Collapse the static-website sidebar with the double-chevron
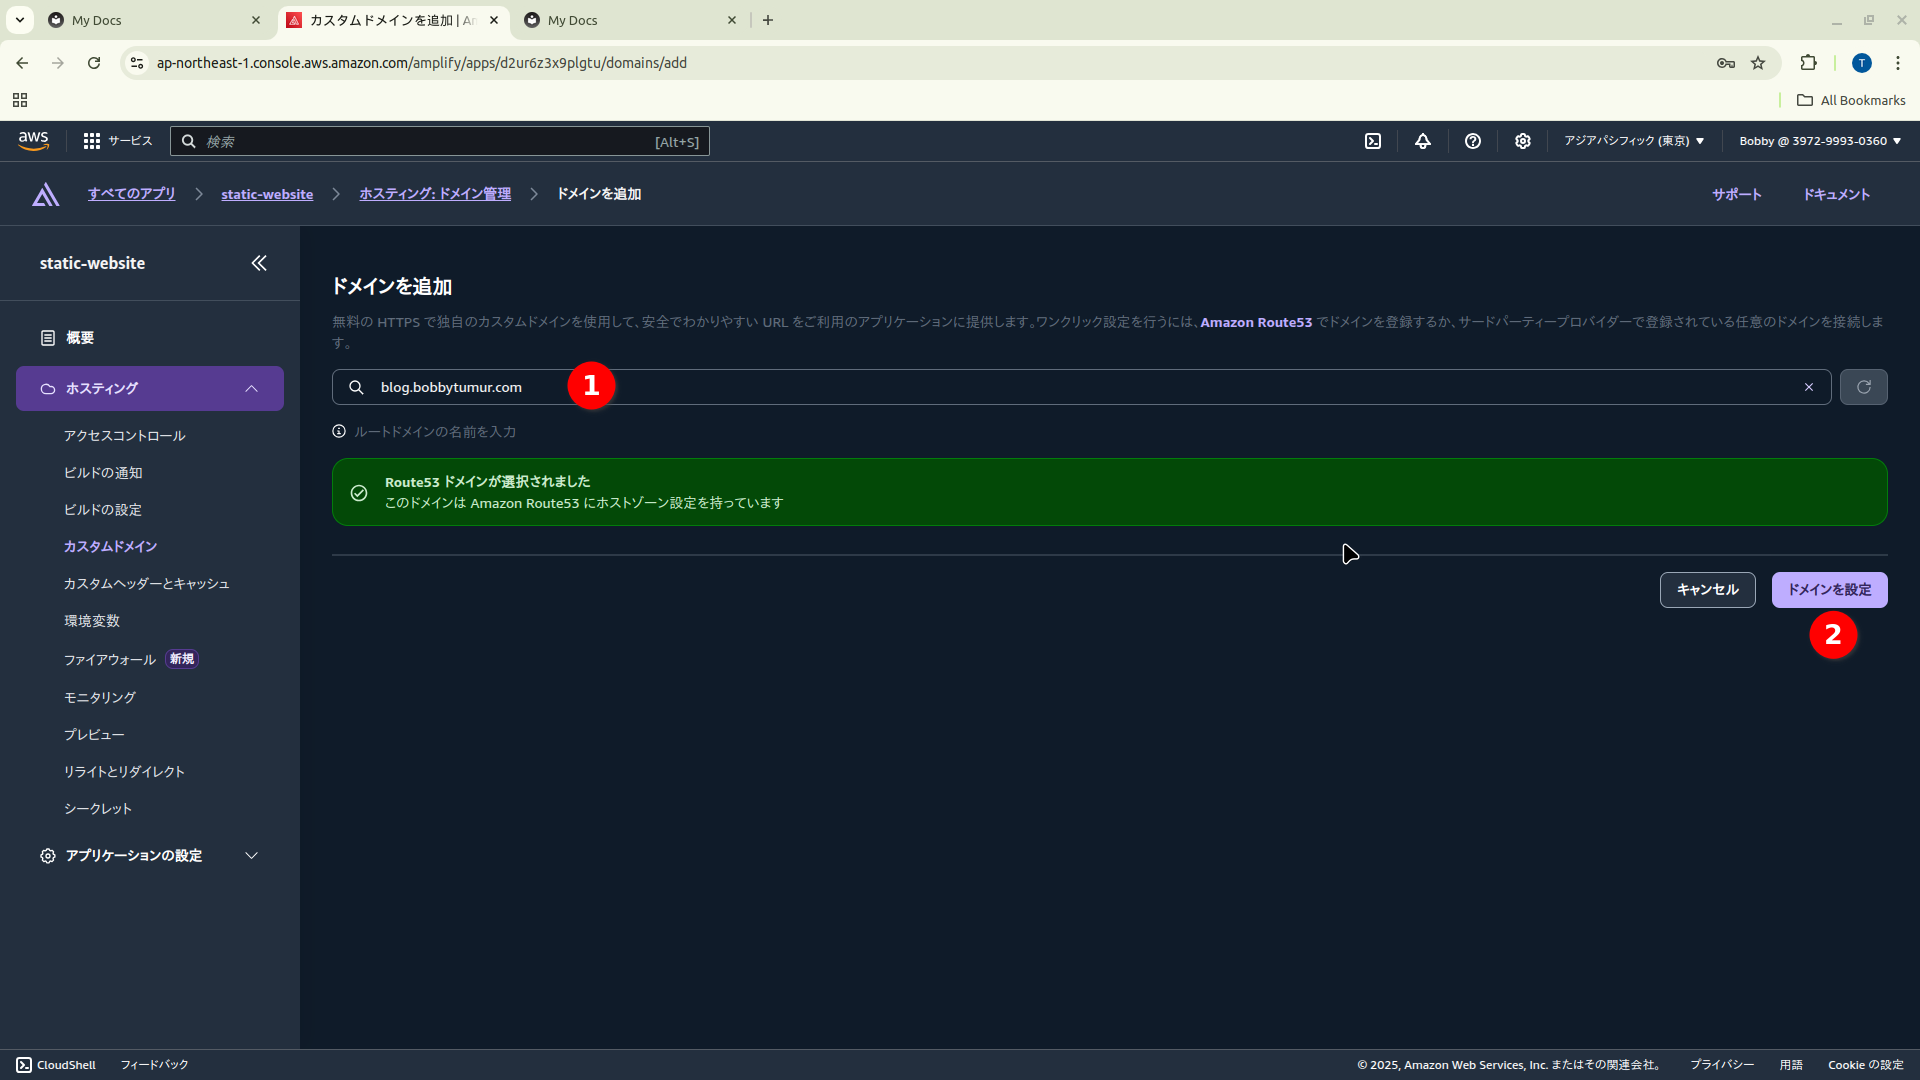Viewport: 1920px width, 1080px height. pyautogui.click(x=259, y=263)
